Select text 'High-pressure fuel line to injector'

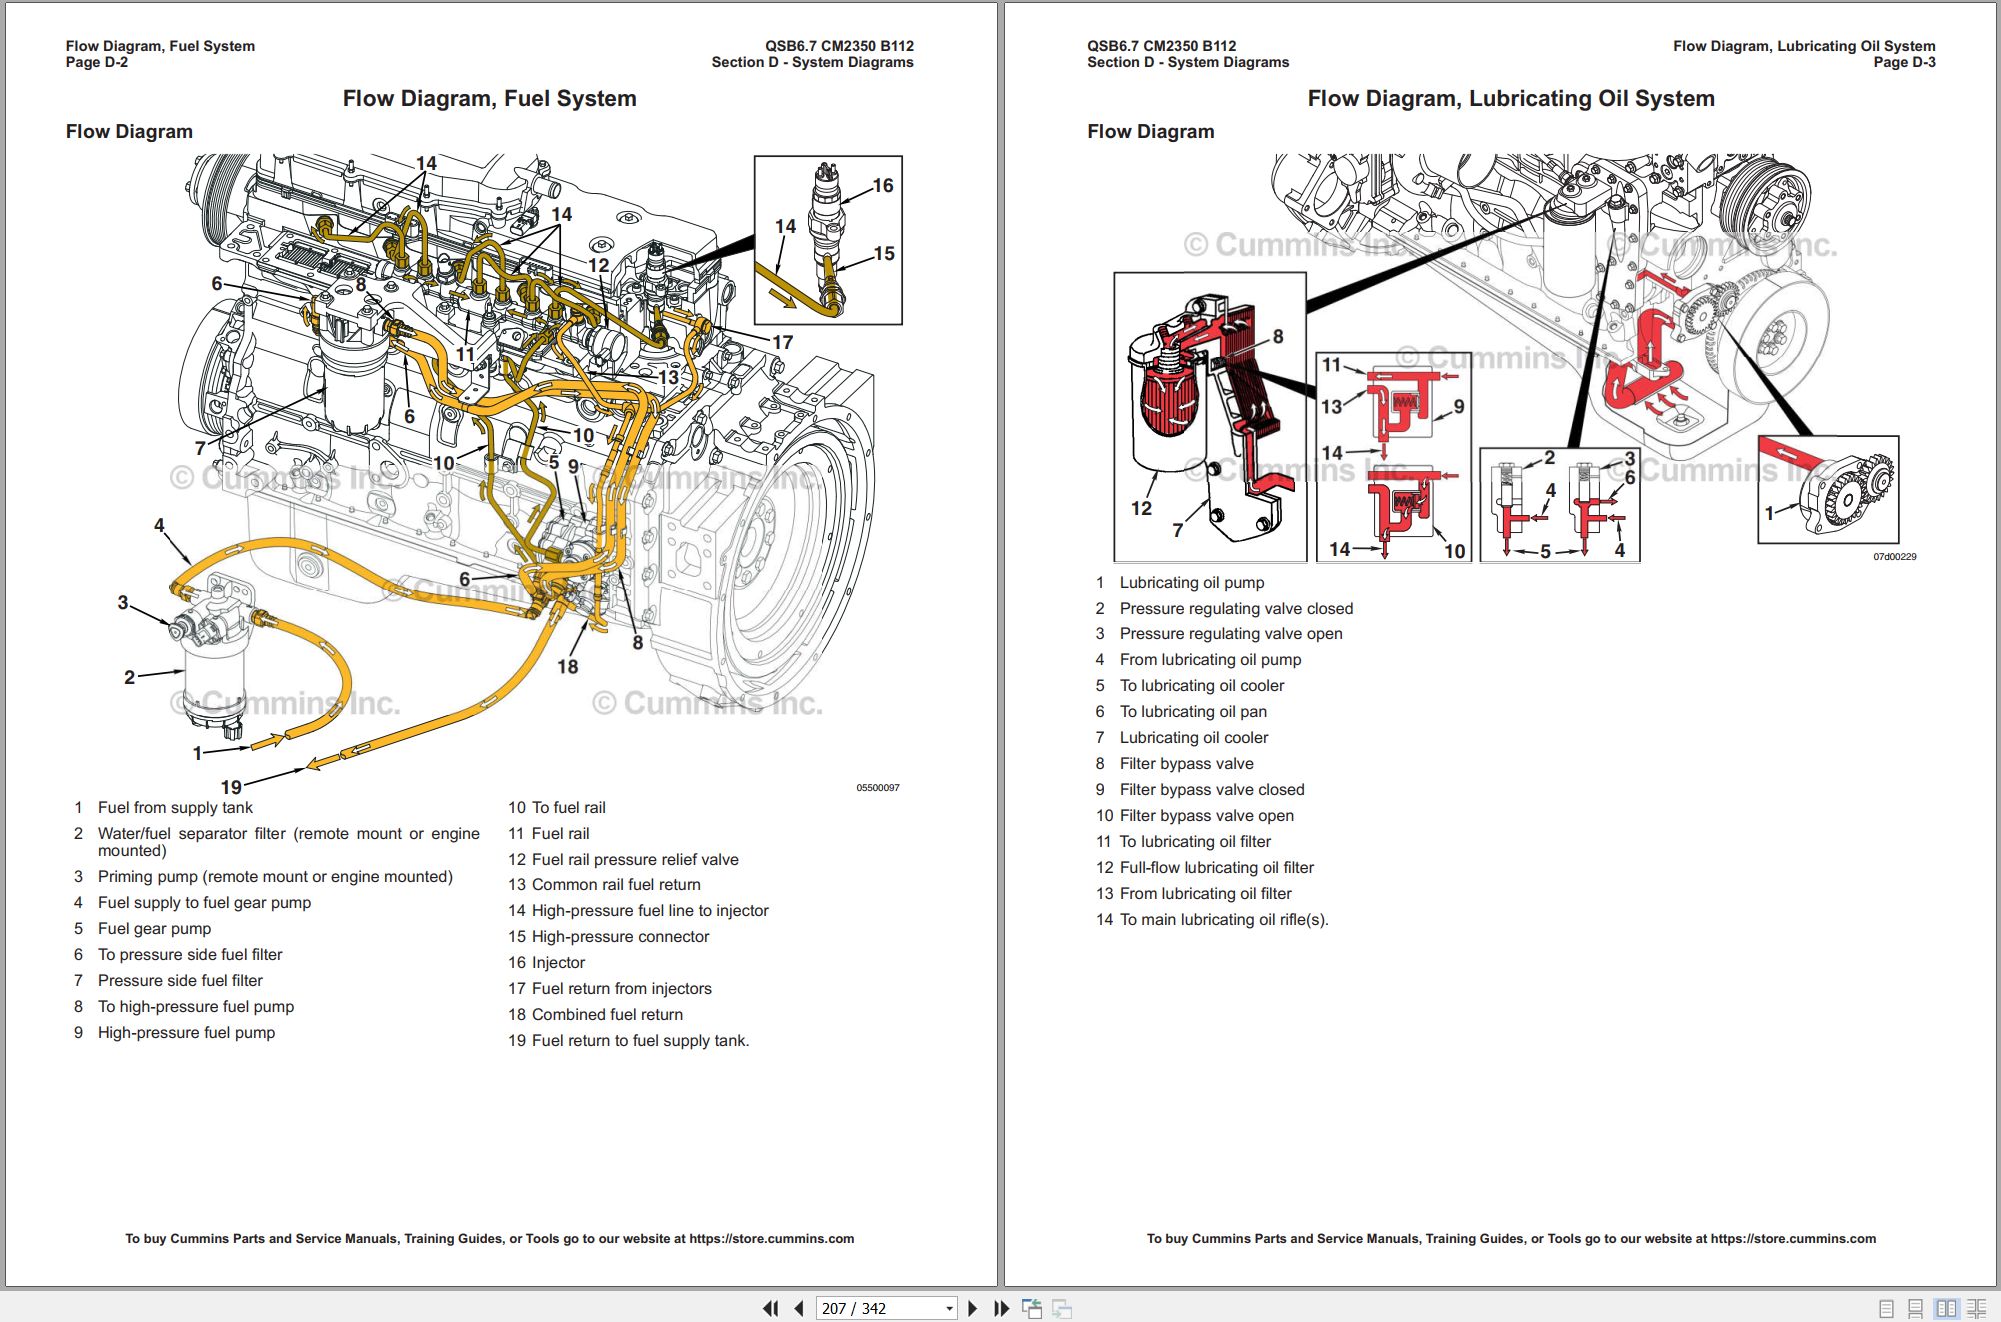pos(650,910)
